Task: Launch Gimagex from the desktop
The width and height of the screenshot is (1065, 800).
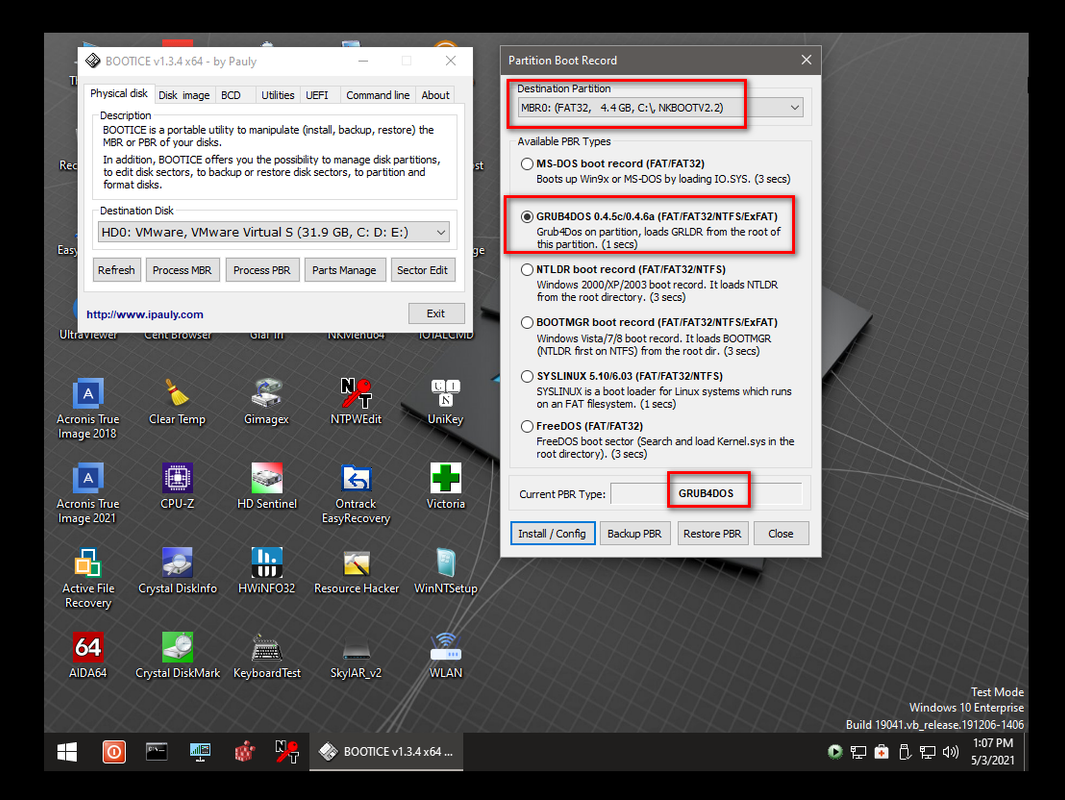Action: point(266,401)
